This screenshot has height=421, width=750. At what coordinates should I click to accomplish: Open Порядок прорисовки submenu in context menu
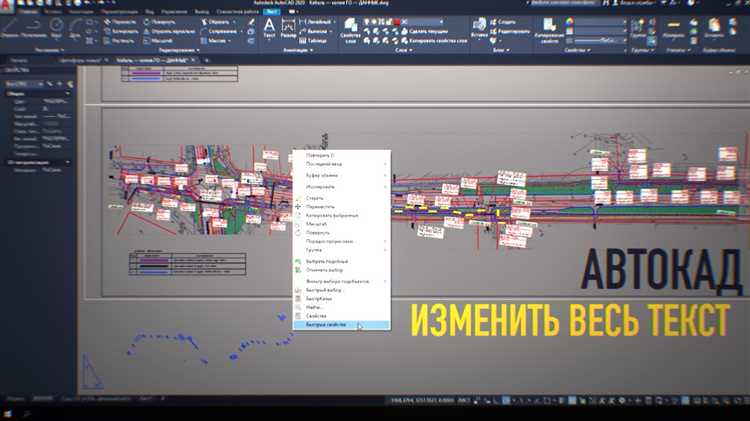[342, 242]
